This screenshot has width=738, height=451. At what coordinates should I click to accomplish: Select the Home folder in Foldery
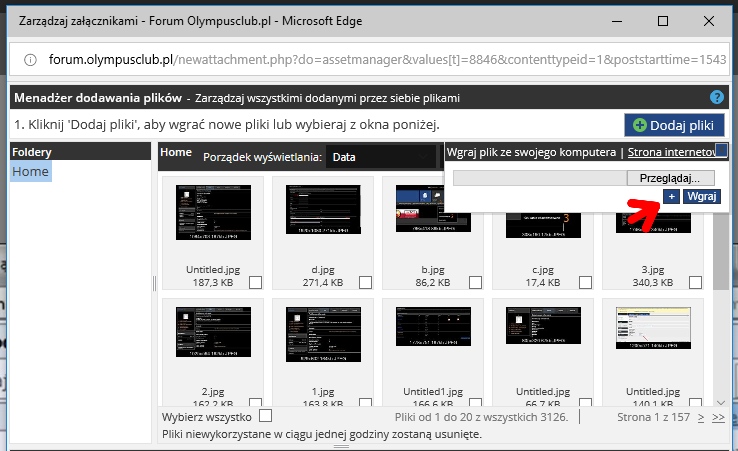click(x=31, y=172)
